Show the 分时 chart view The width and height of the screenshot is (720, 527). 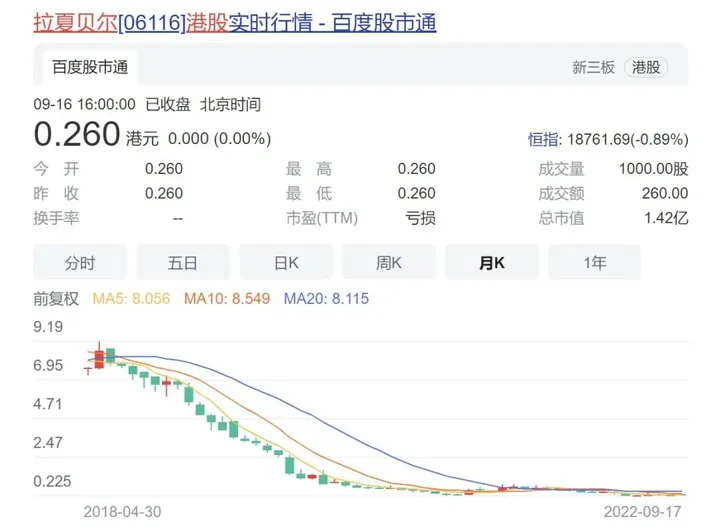tap(80, 263)
